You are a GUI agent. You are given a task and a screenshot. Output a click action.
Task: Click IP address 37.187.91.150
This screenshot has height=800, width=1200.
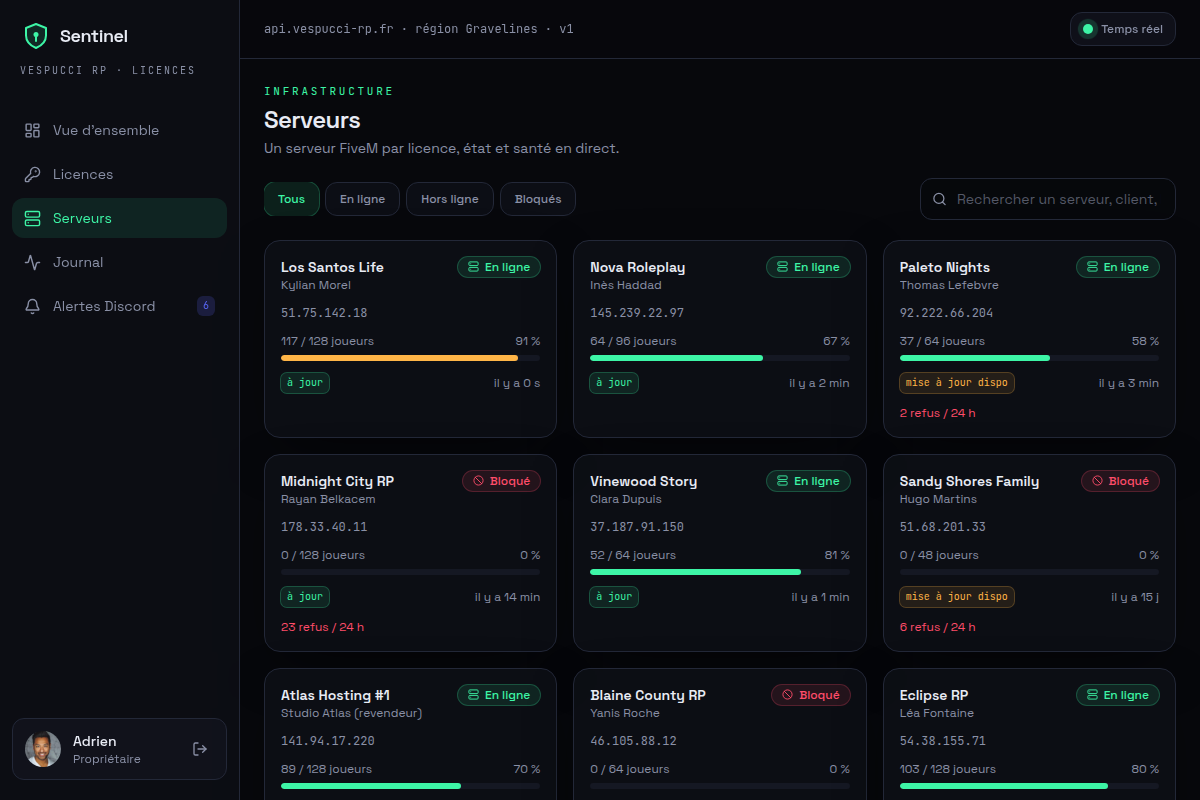point(637,527)
